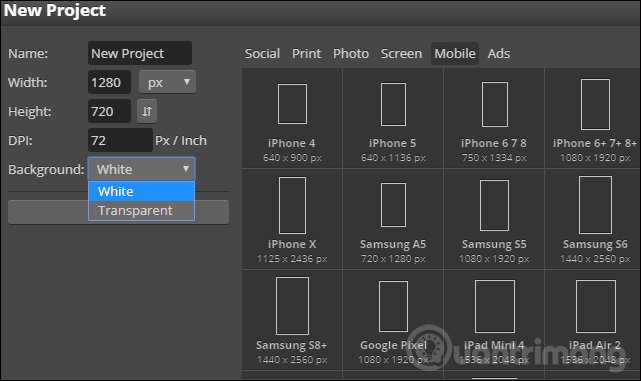The height and width of the screenshot is (381, 641).
Task: Choose the iPad Air 2 template
Action: tap(593, 320)
